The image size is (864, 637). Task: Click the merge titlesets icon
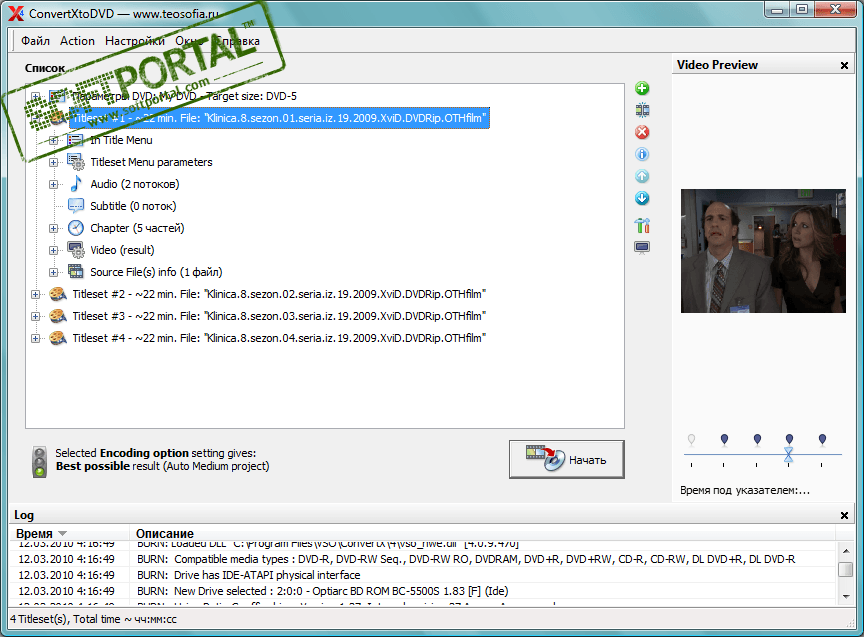(x=642, y=110)
